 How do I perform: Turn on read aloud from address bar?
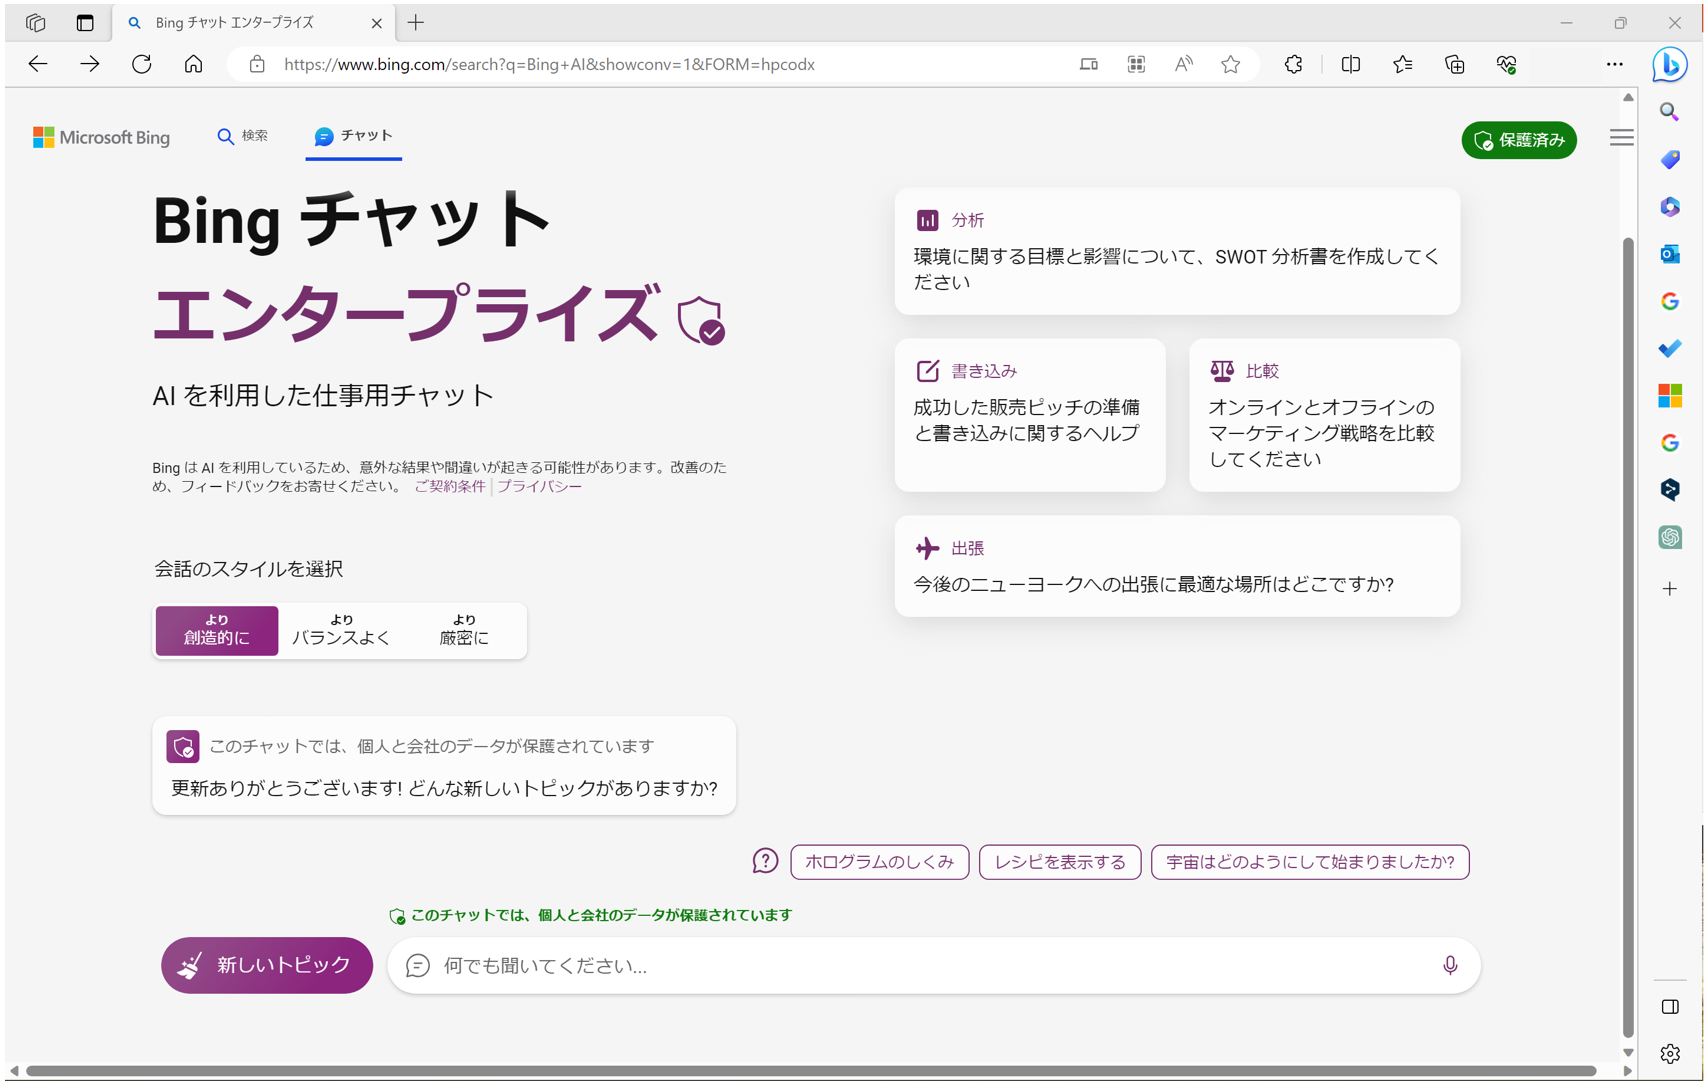(1183, 64)
